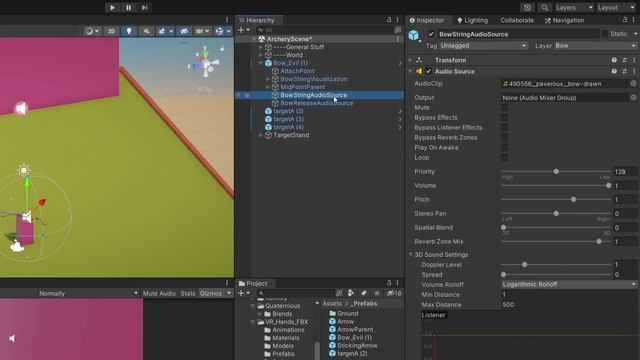Collapse the Bow_Evil (1) prefab
The height and width of the screenshot is (360, 640).
point(261,63)
